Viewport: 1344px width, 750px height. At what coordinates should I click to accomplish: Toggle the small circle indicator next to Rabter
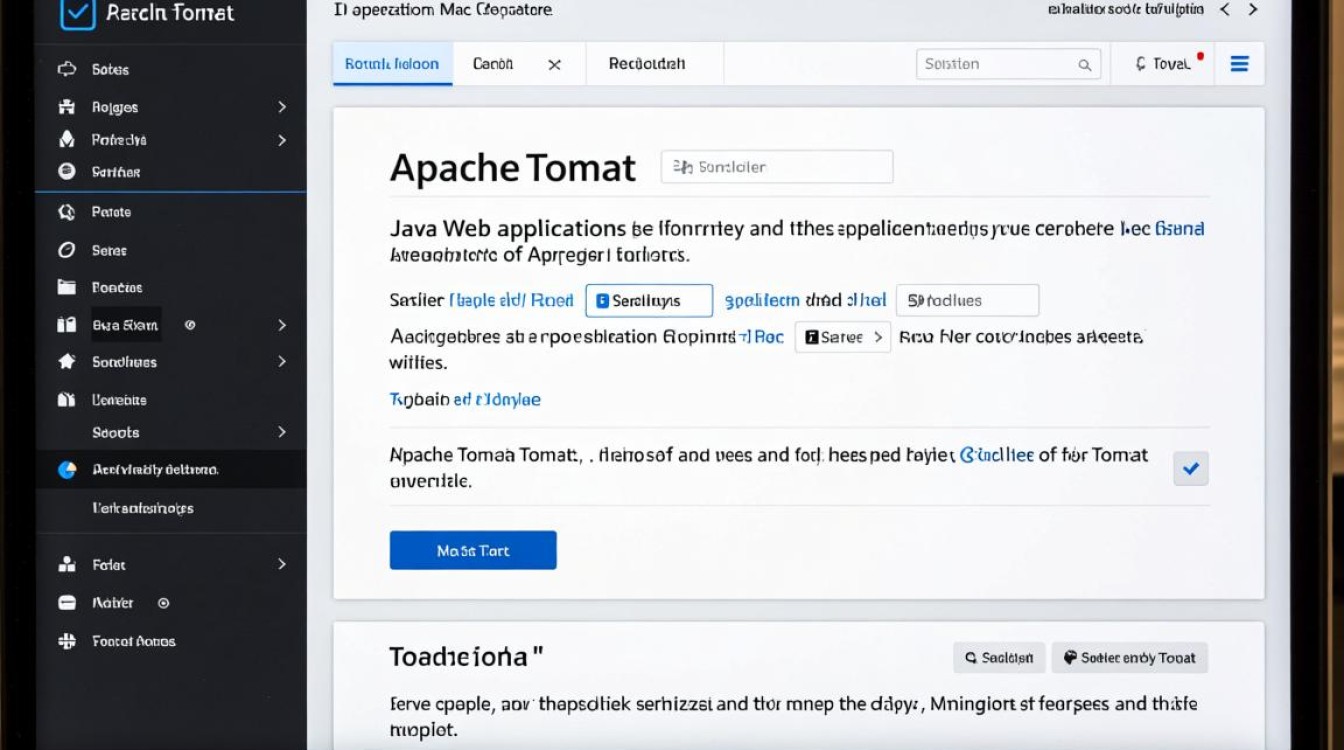pyautogui.click(x=164, y=603)
